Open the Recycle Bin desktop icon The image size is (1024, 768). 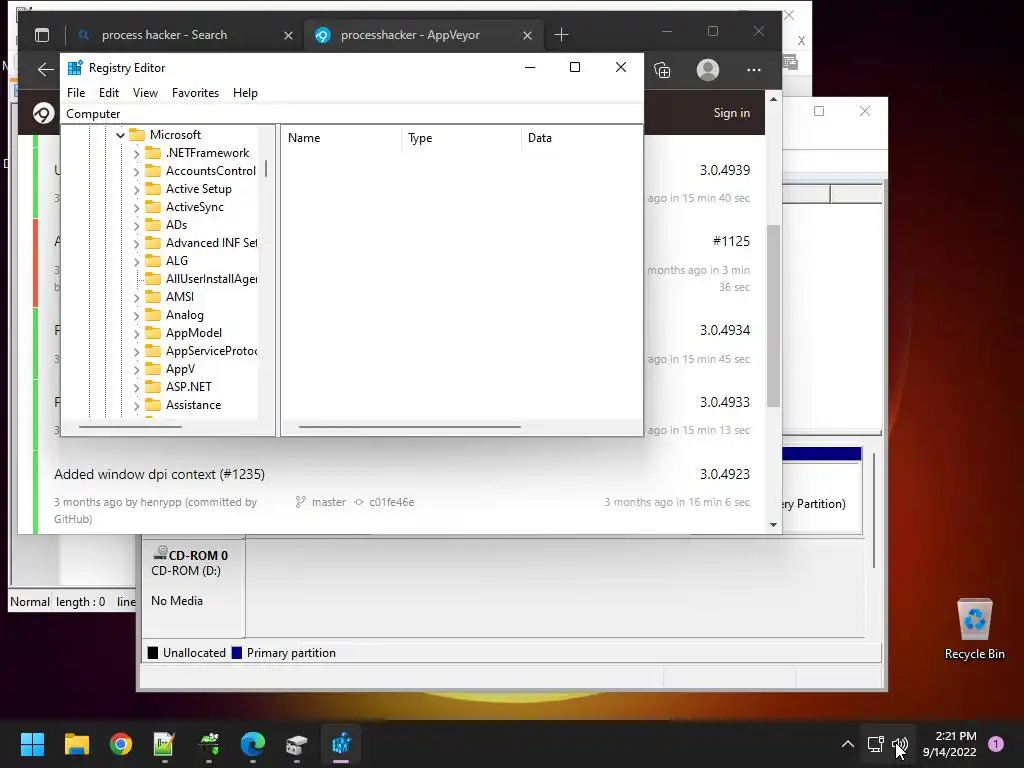pos(974,628)
